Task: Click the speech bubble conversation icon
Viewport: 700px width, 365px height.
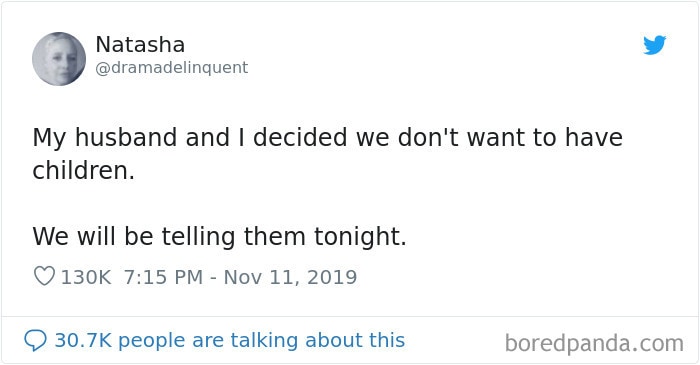Action: click(35, 341)
